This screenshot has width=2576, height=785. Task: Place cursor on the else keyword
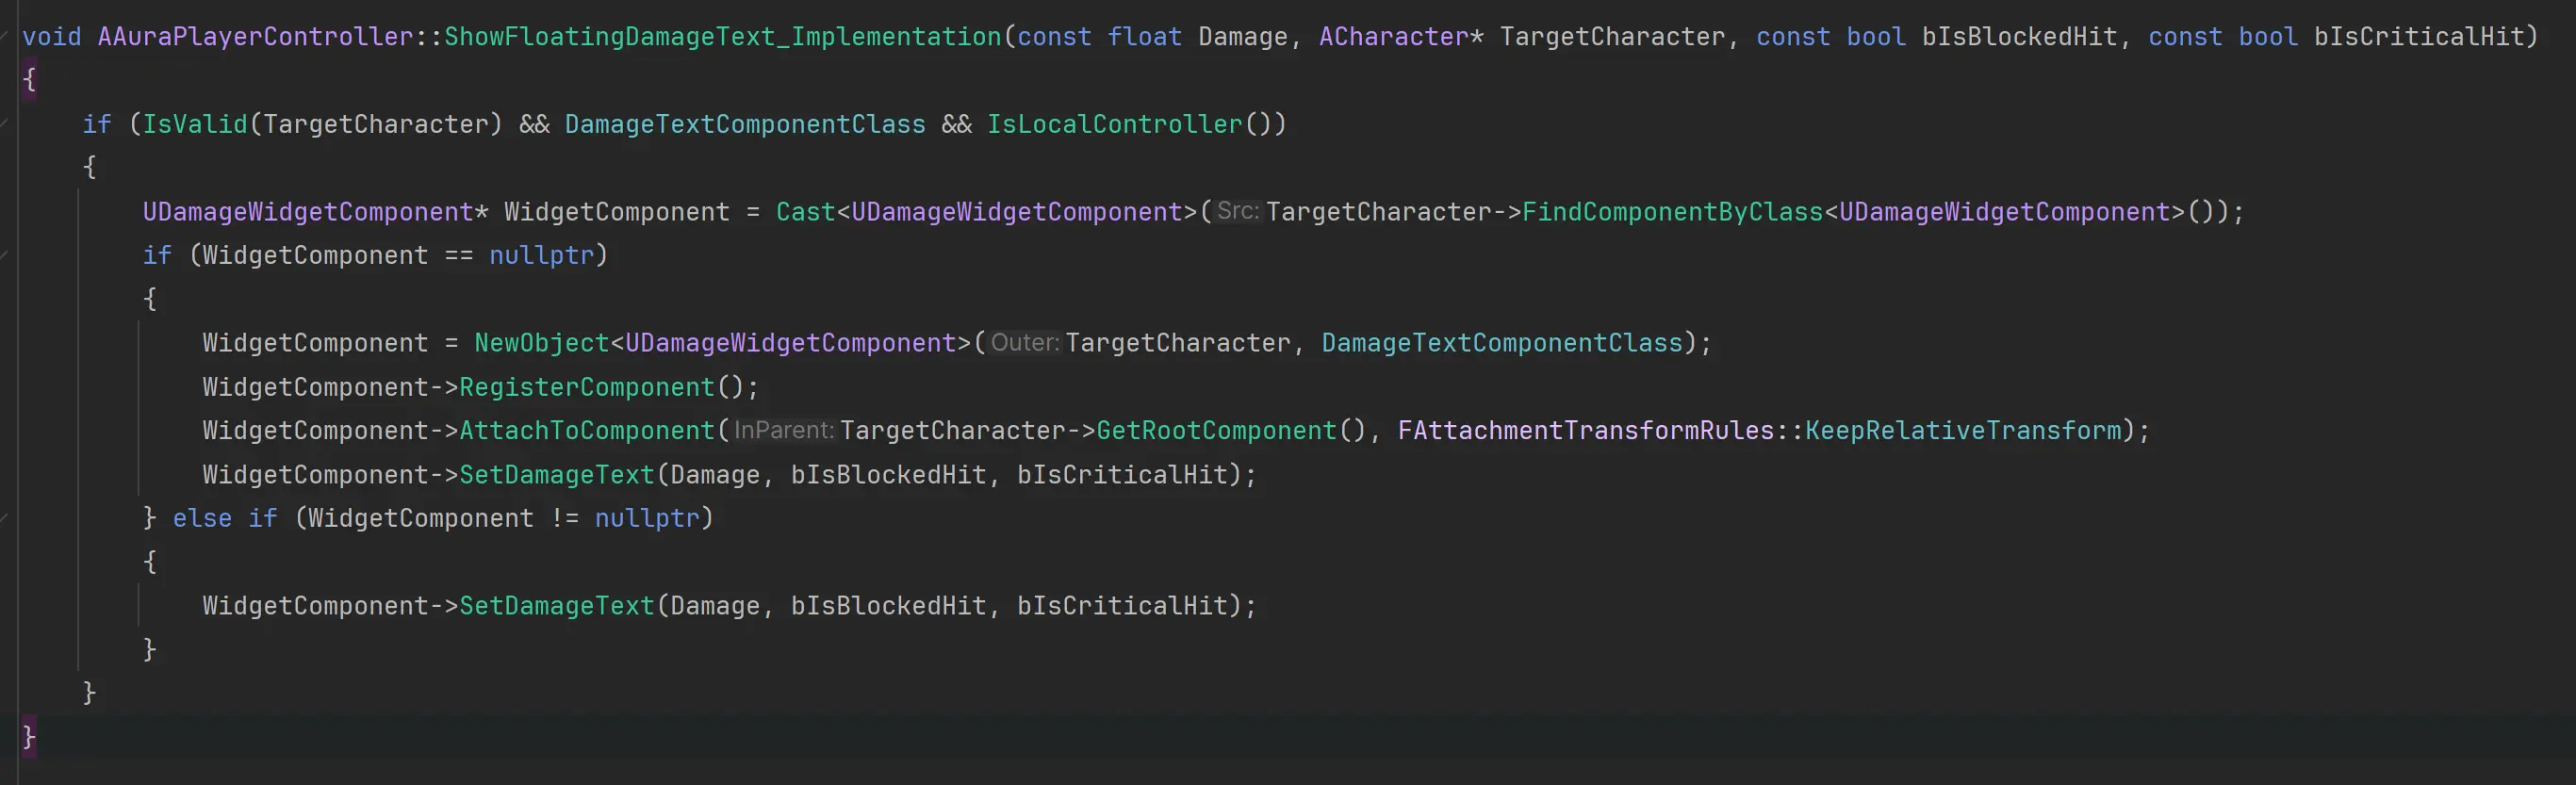tap(202, 518)
